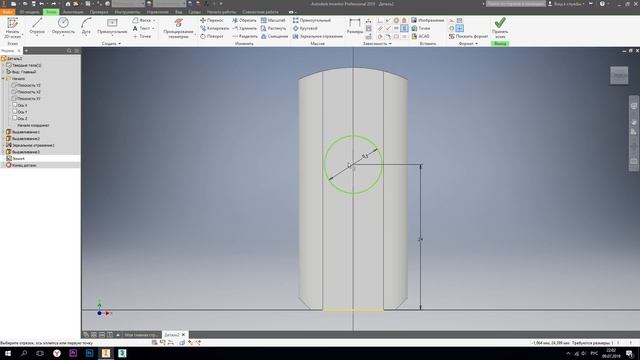Expand the Выдавливание1 feature node
This screenshot has width=640, height=360.
click(x=3, y=132)
